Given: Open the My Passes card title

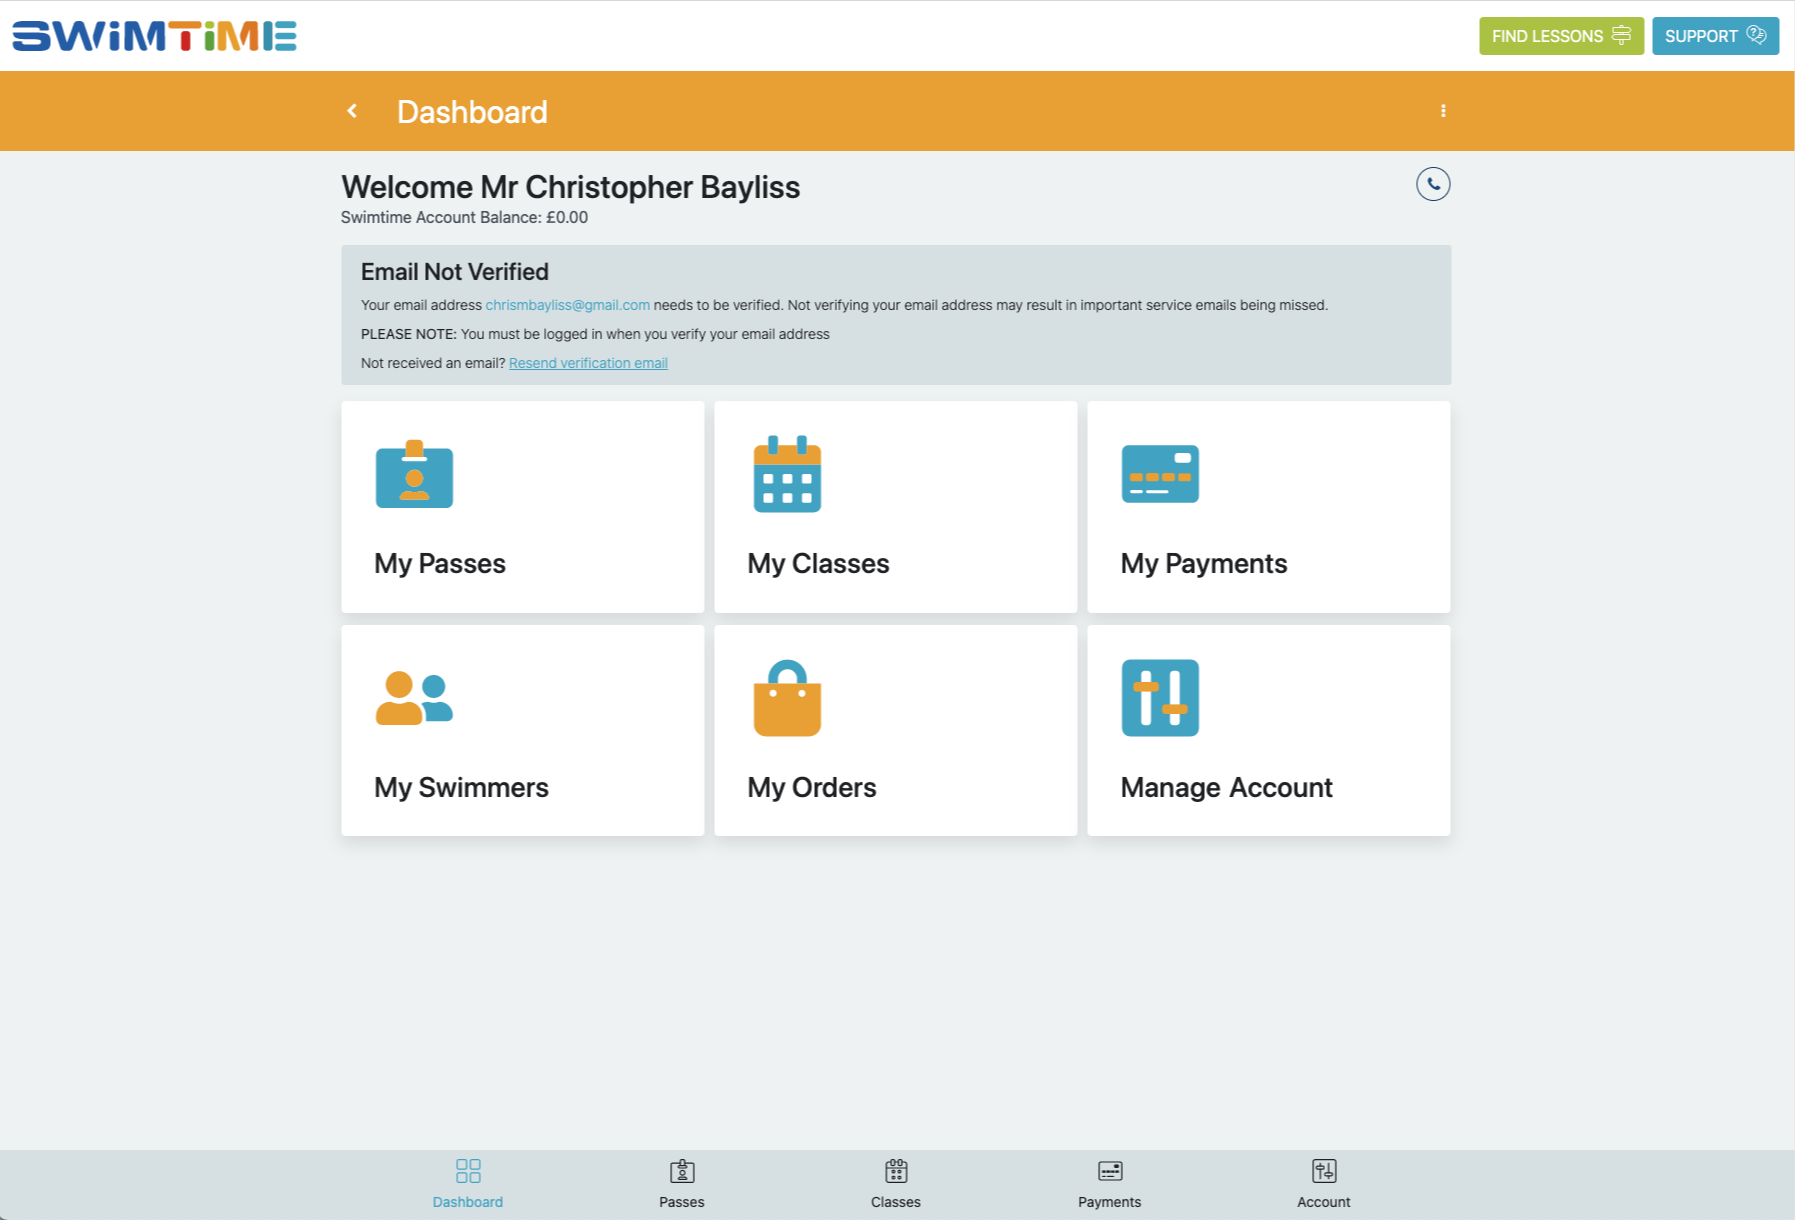Looking at the screenshot, I should click(x=440, y=564).
